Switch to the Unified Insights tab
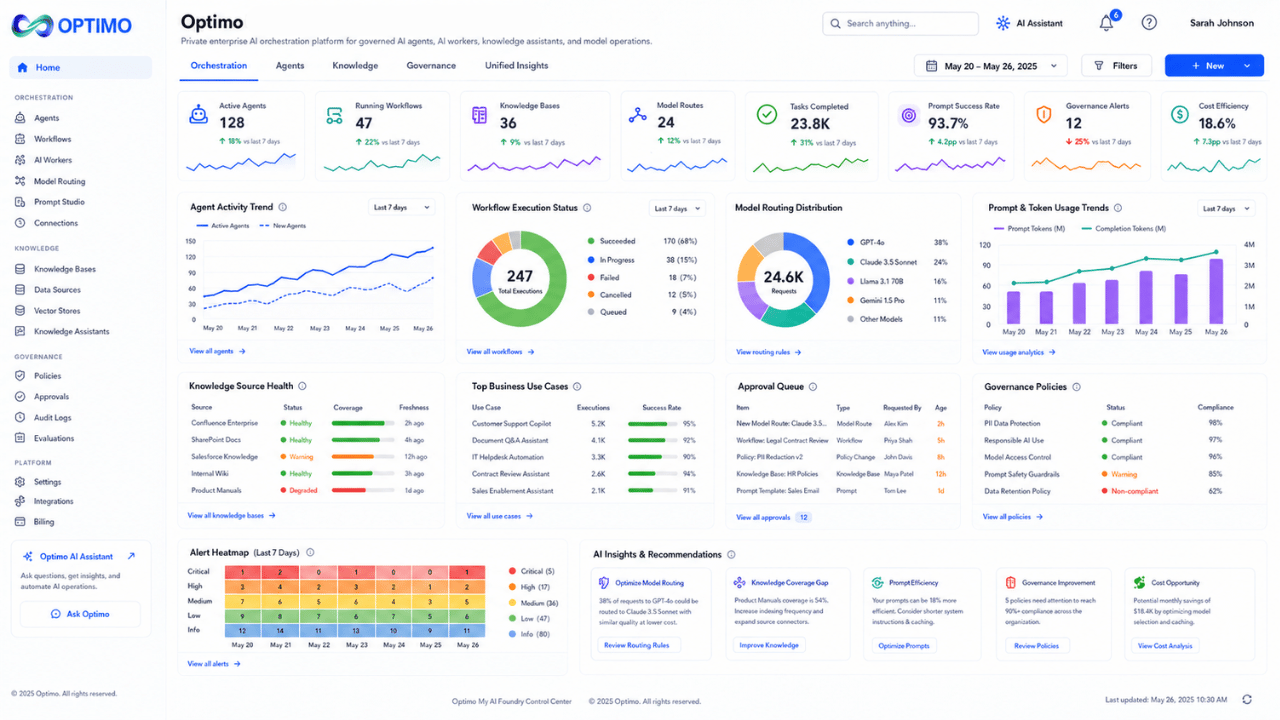 coord(517,66)
